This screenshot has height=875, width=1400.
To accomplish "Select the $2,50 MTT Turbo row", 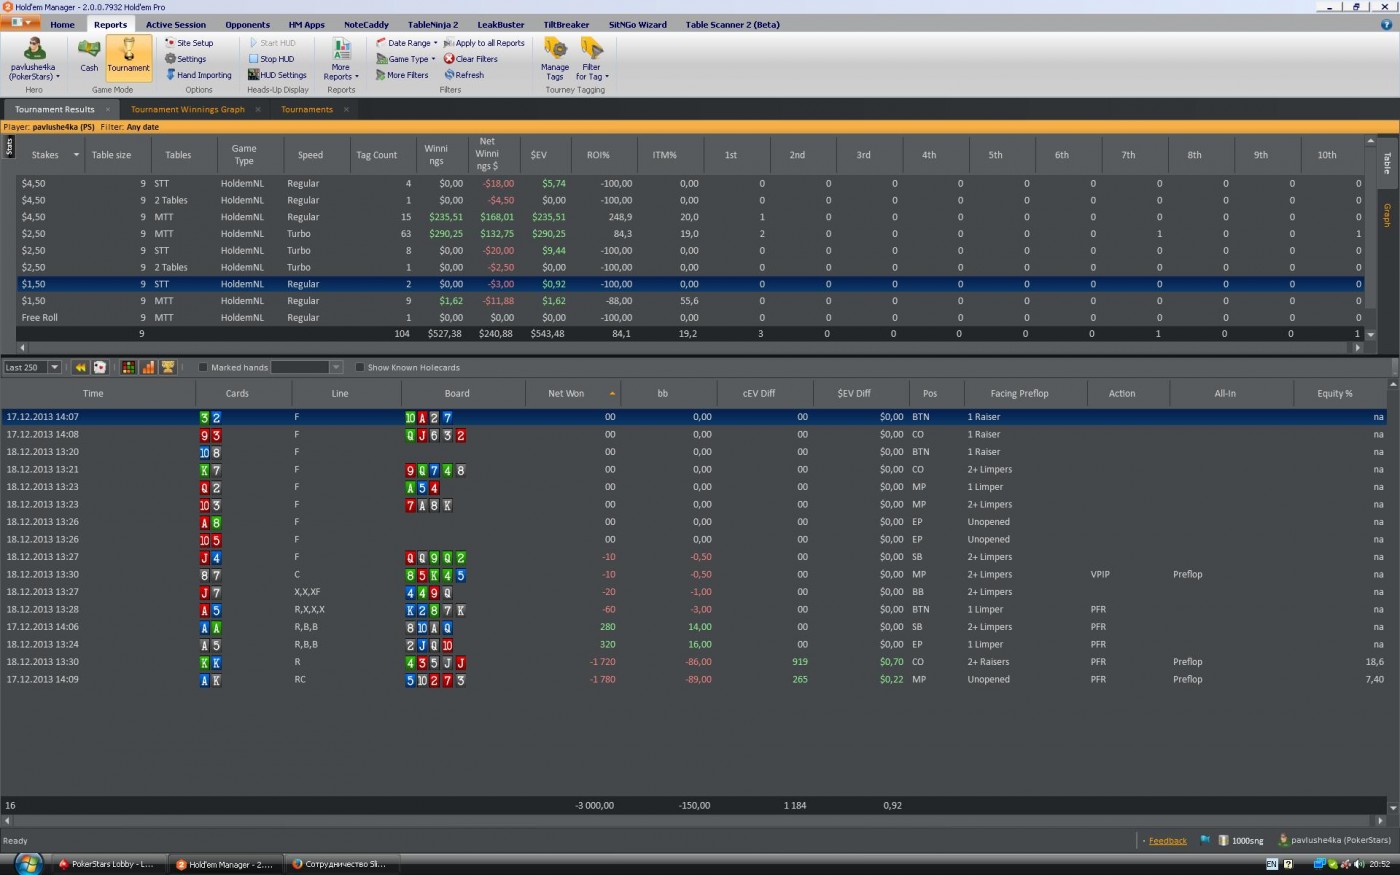I will click(690, 234).
